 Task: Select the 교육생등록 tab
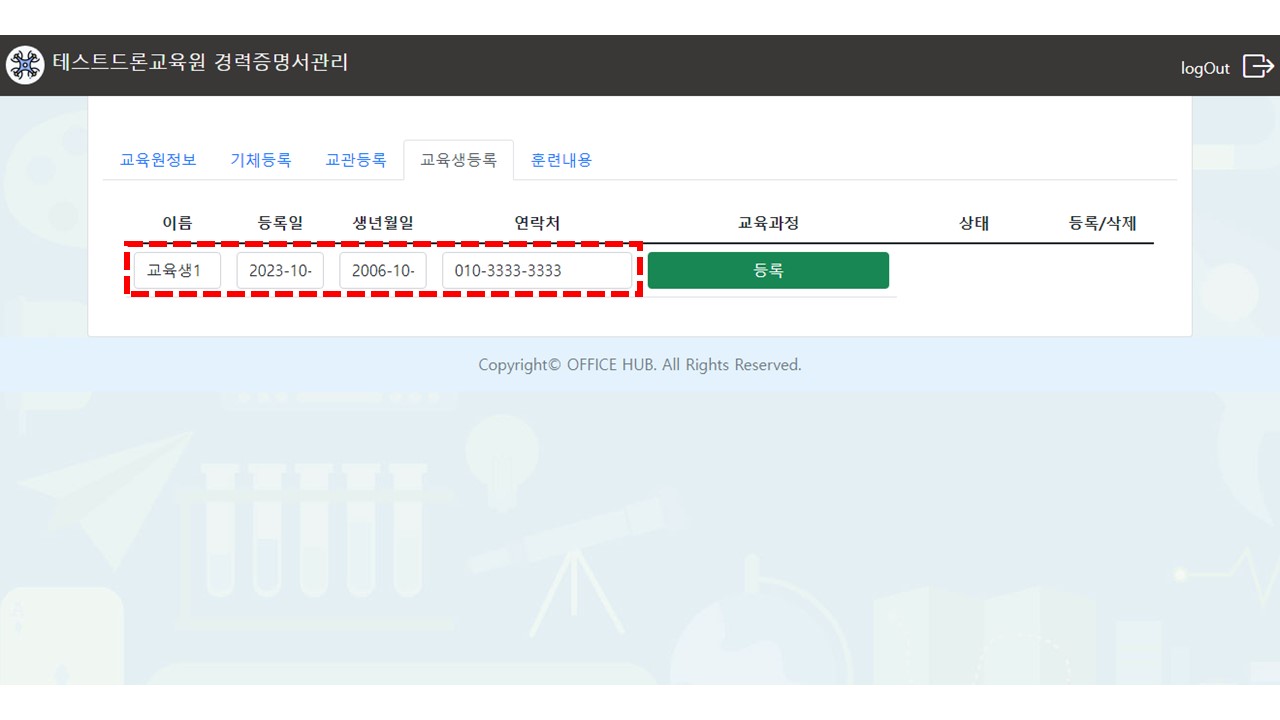pyautogui.click(x=458, y=160)
